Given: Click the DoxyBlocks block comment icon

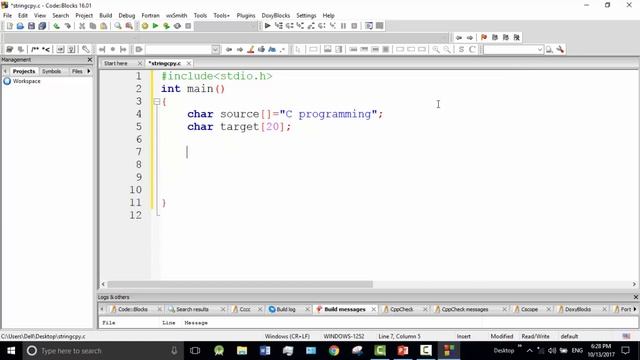Looking at the screenshot, I should point(35,49).
